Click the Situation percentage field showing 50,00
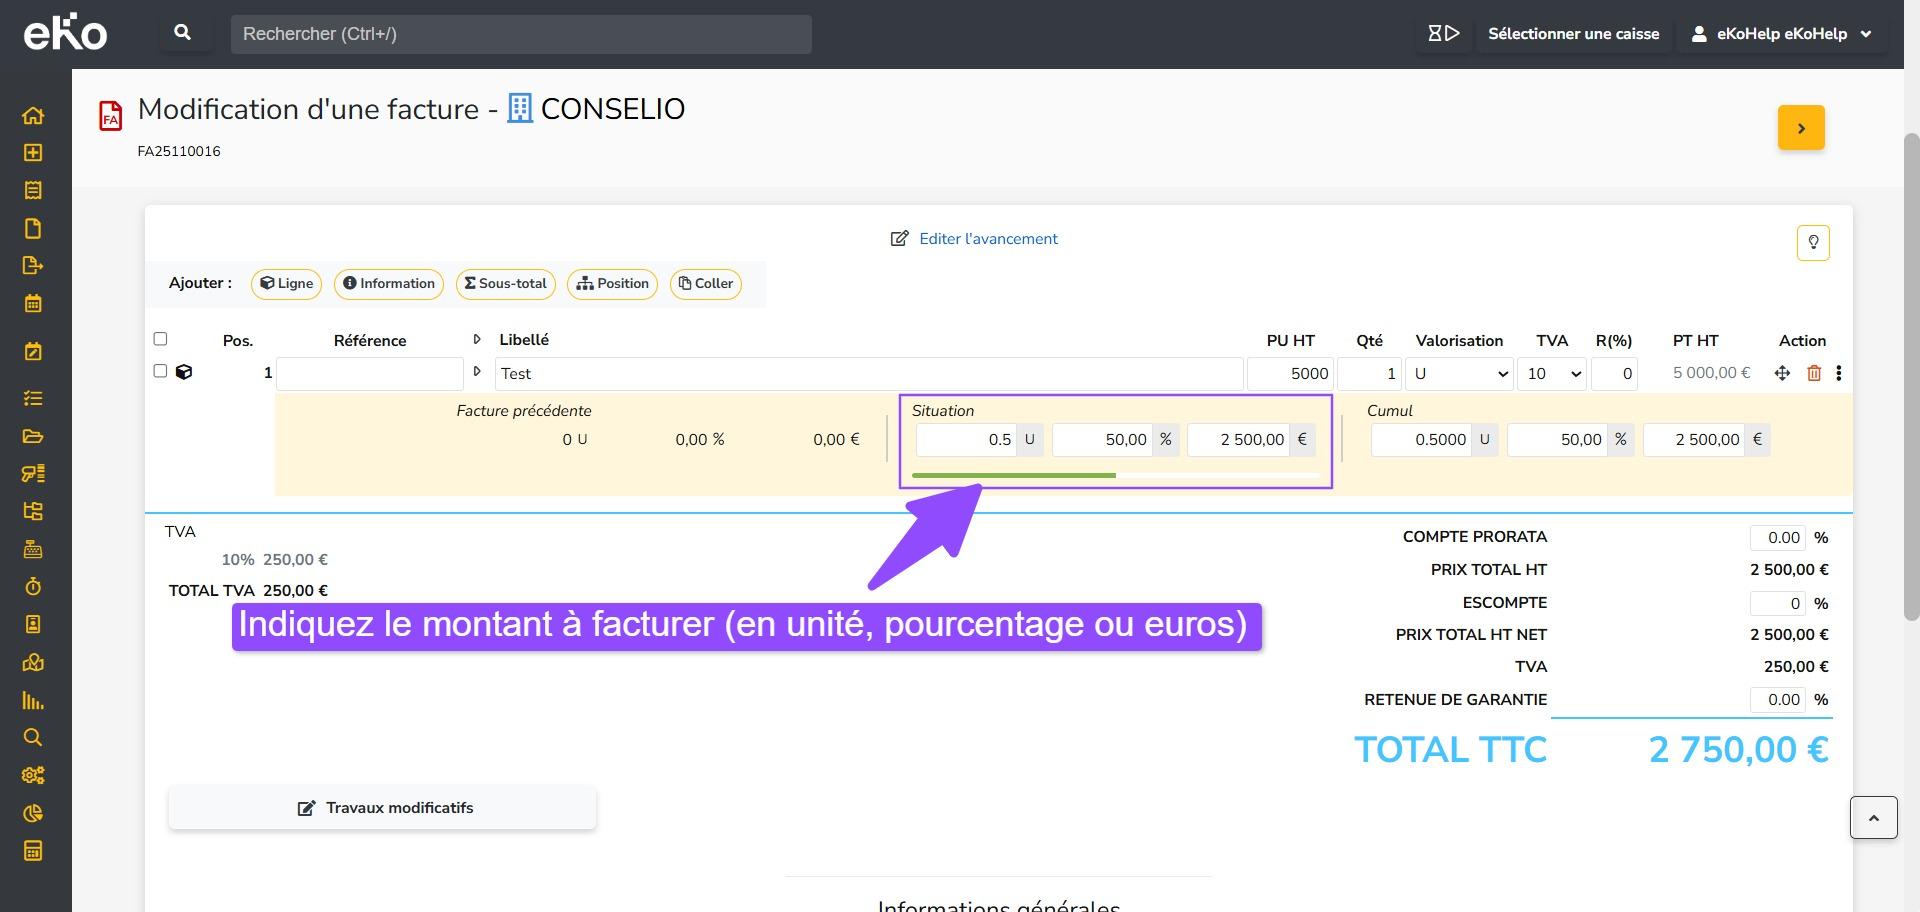 click(1100, 440)
